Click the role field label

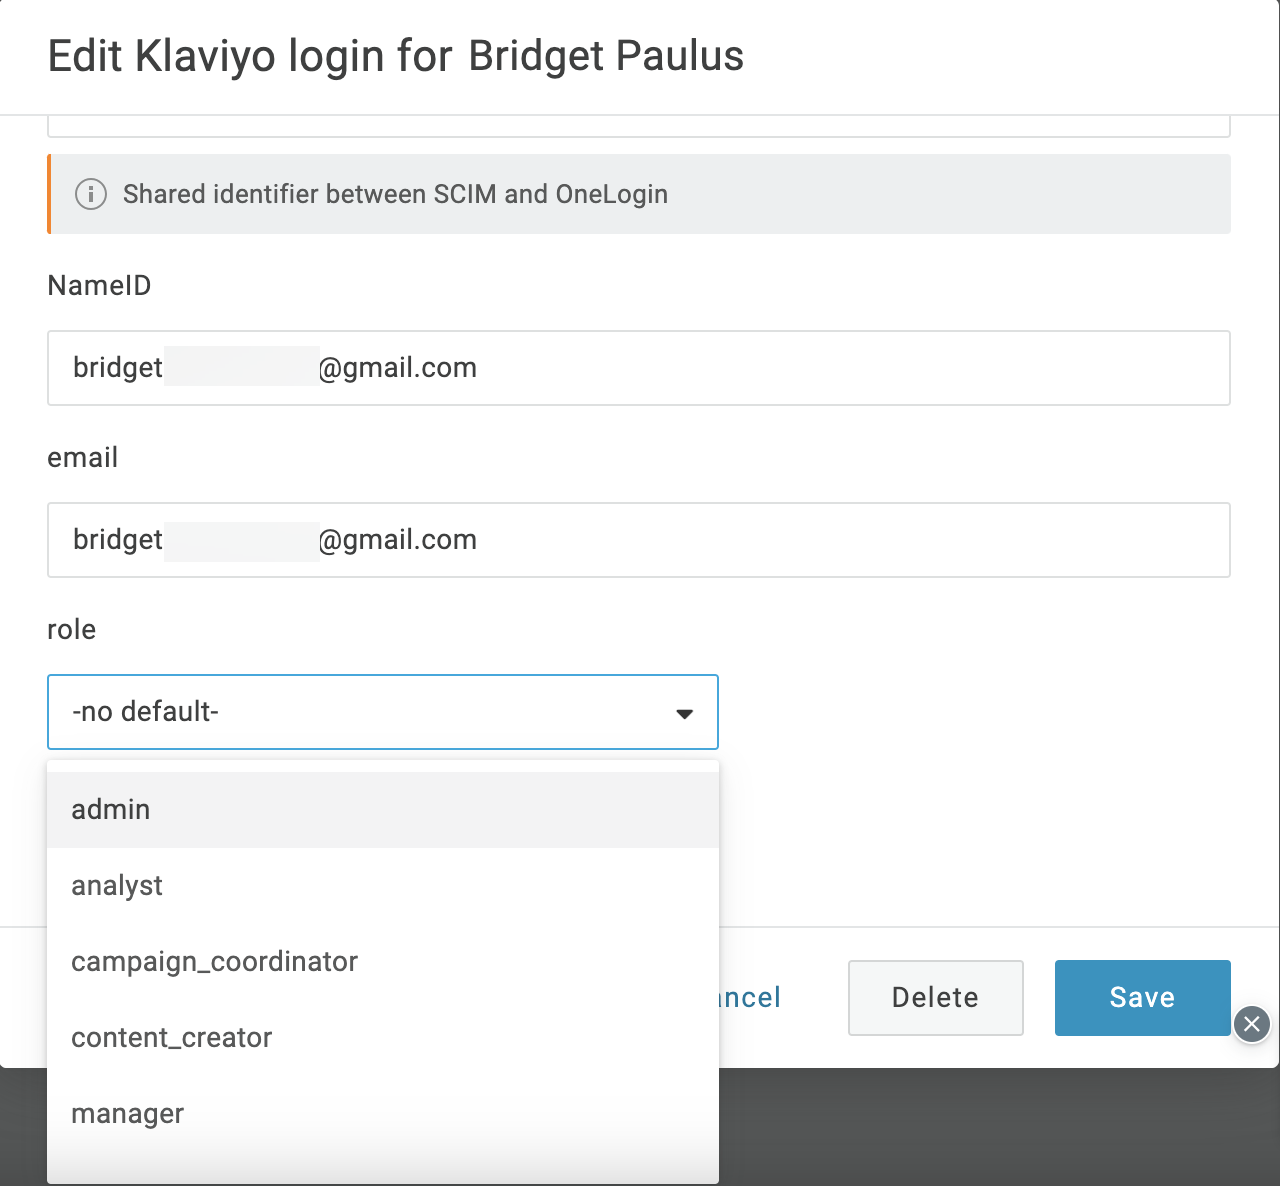click(72, 630)
